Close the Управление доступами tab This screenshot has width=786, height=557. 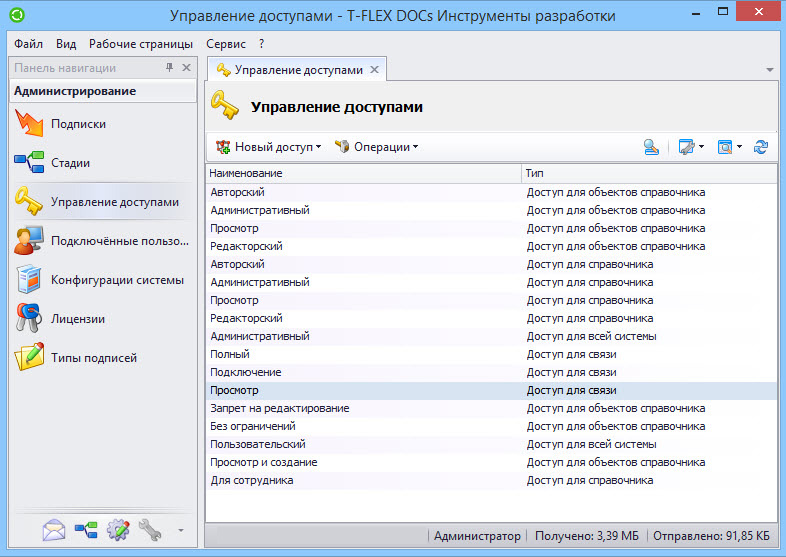click(374, 70)
